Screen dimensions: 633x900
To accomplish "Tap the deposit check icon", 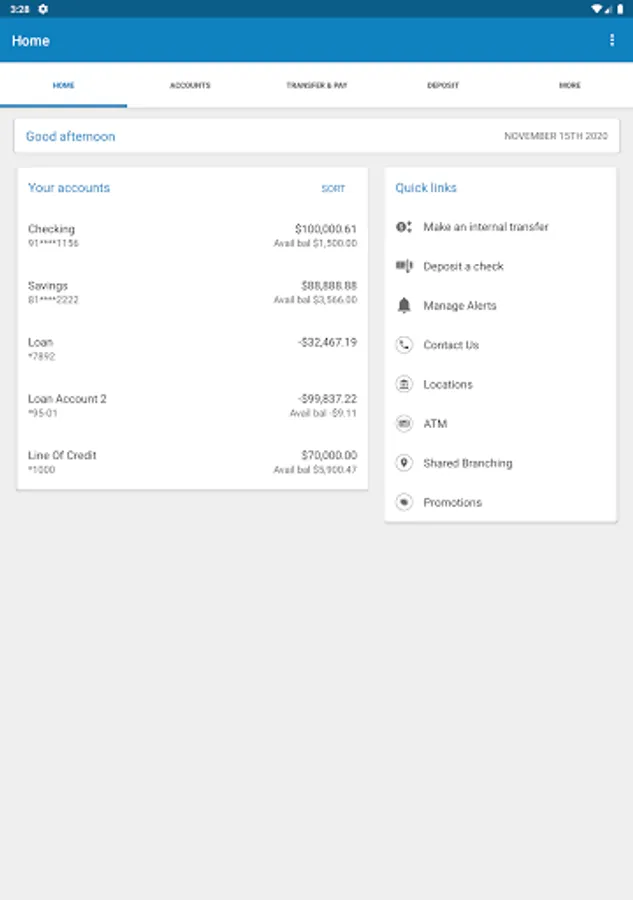I will pyautogui.click(x=404, y=266).
